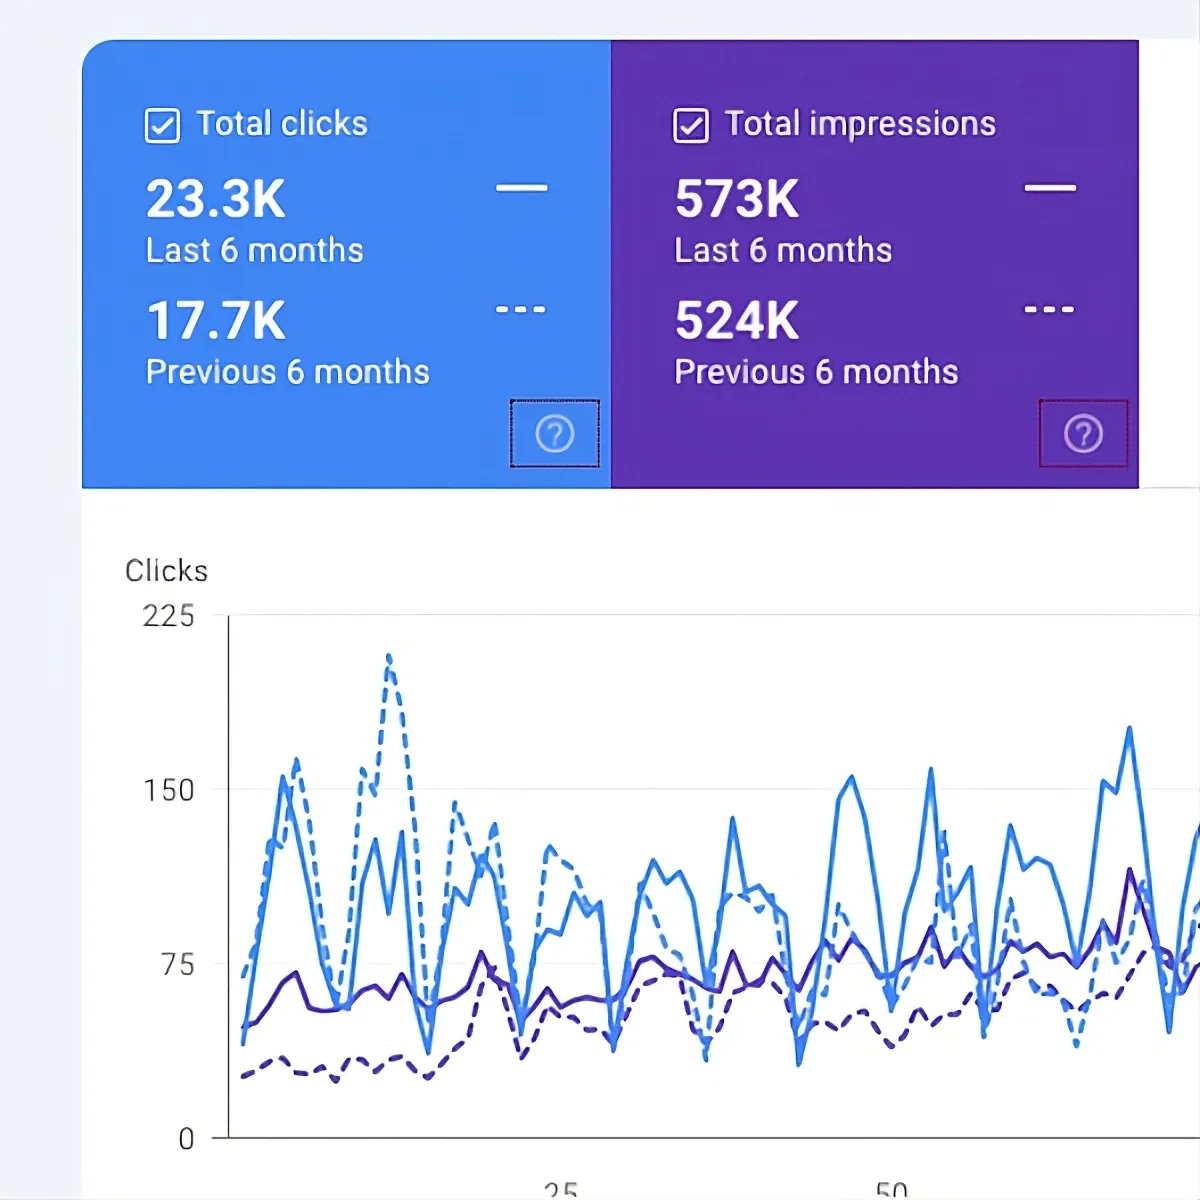Click the 23.3K clicks value
This screenshot has height=1200, width=1200.
[216, 199]
